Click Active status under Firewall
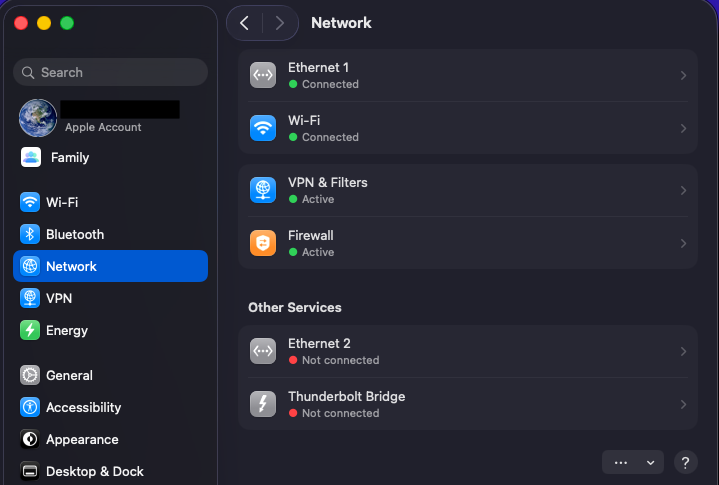Viewport: 719px width, 485px height. (x=318, y=252)
